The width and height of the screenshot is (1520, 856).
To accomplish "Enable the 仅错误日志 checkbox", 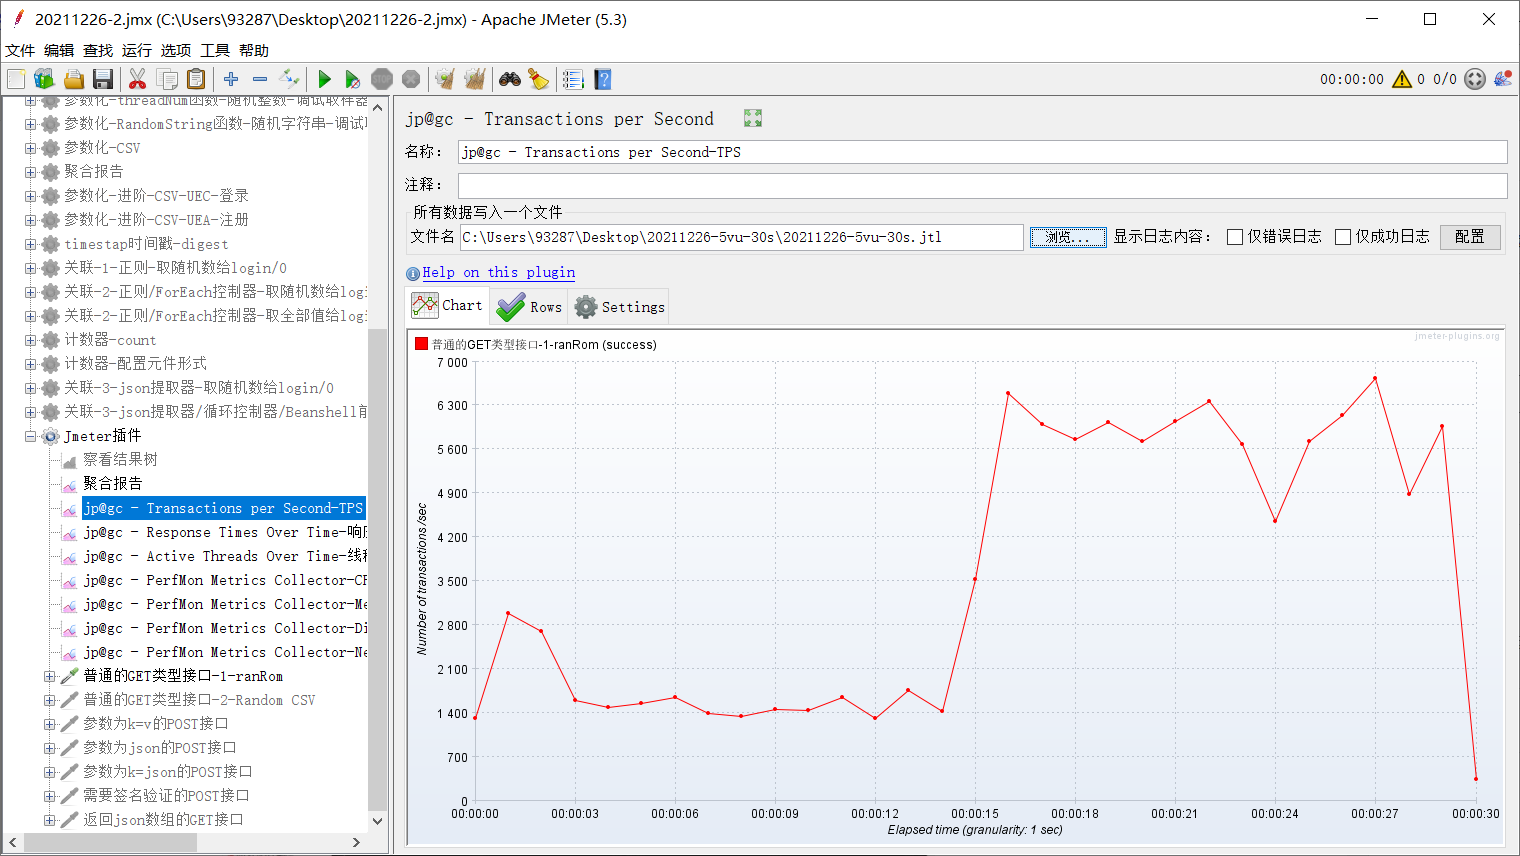I will (1235, 237).
